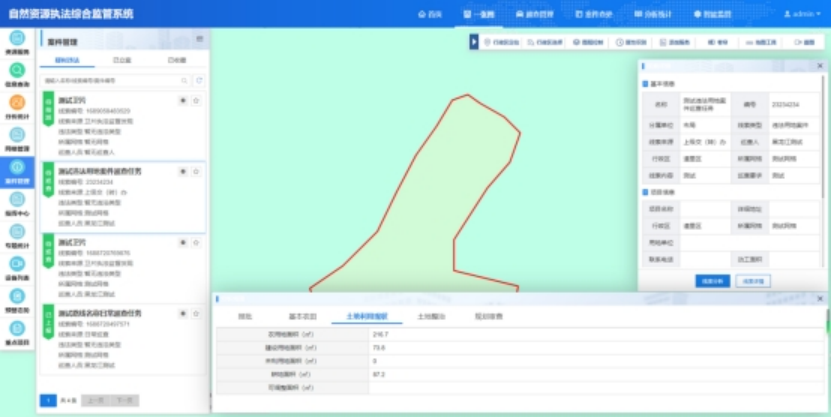Close the case detail info panel

tap(820, 65)
